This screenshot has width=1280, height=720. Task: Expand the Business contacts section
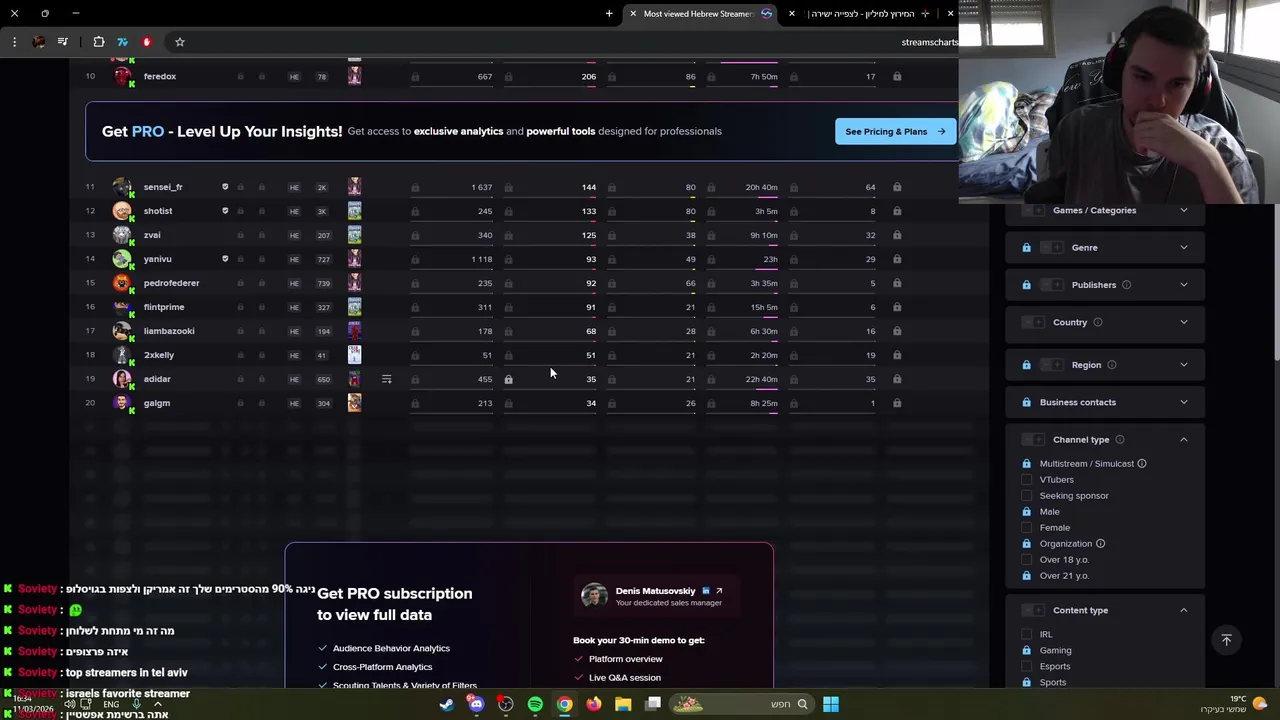tap(1184, 402)
